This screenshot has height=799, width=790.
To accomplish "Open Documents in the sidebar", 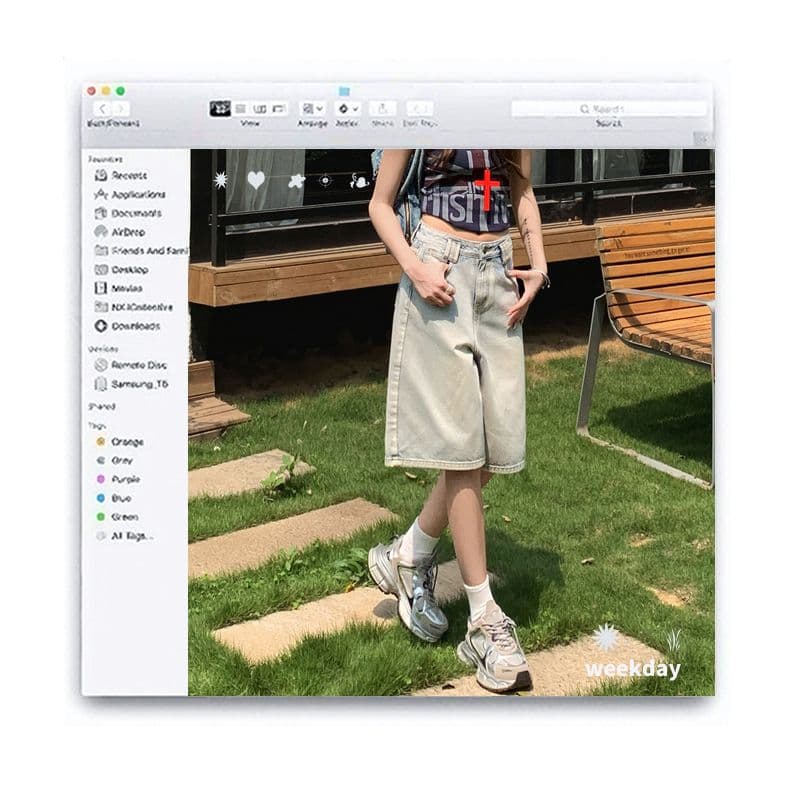I will [128, 213].
